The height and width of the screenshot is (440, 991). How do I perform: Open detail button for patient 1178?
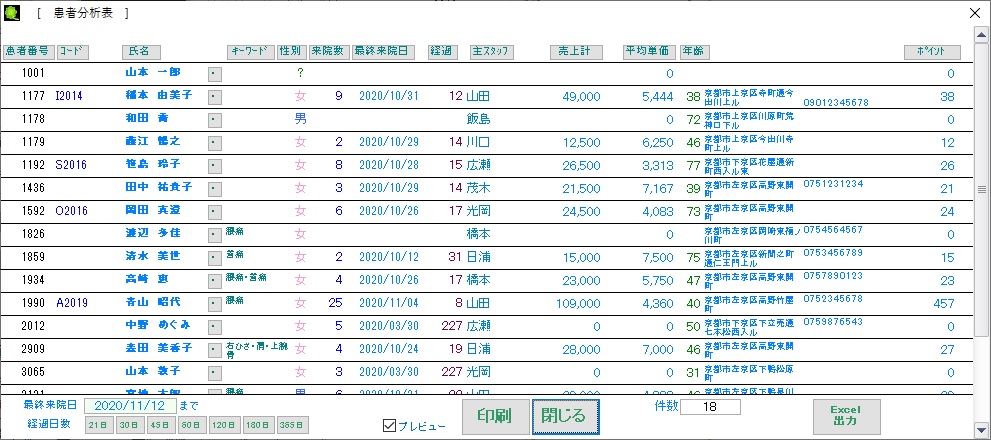click(215, 119)
